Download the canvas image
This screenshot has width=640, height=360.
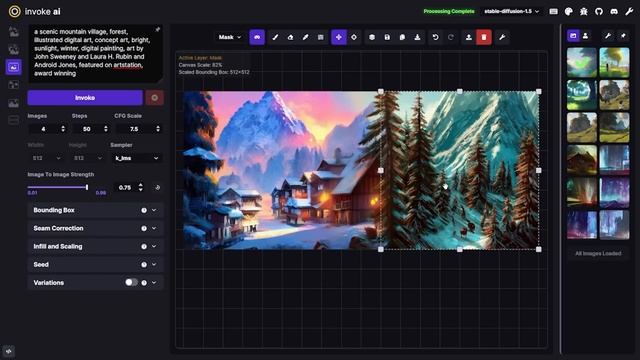417,37
